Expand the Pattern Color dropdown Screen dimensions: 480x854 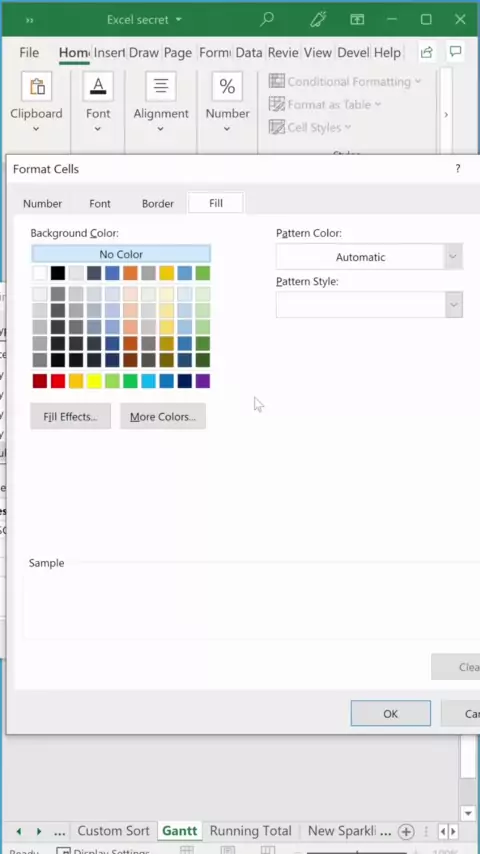[453, 257]
